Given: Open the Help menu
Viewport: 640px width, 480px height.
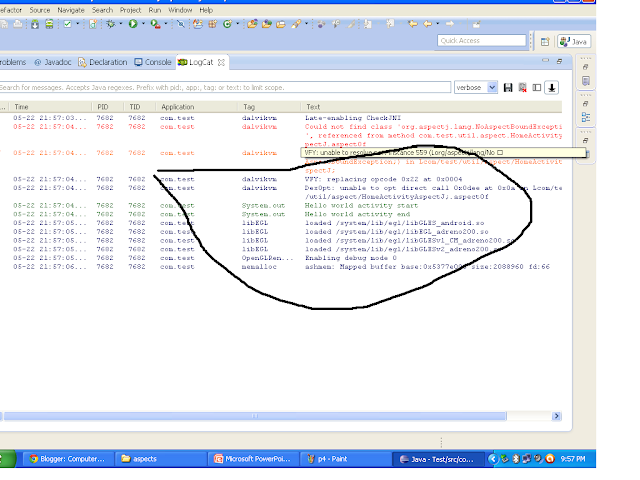Looking at the screenshot, I should click(x=206, y=10).
